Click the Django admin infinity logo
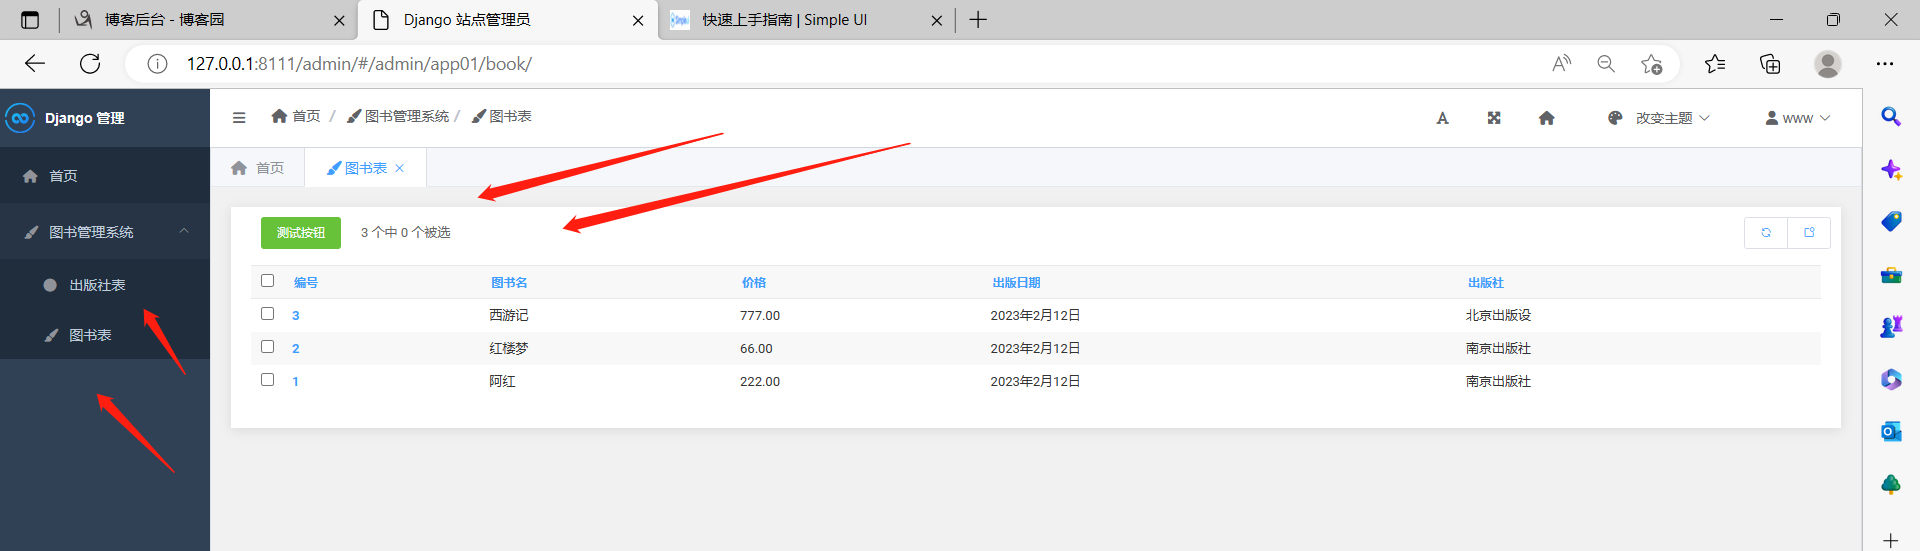This screenshot has height=551, width=1920. [20, 118]
